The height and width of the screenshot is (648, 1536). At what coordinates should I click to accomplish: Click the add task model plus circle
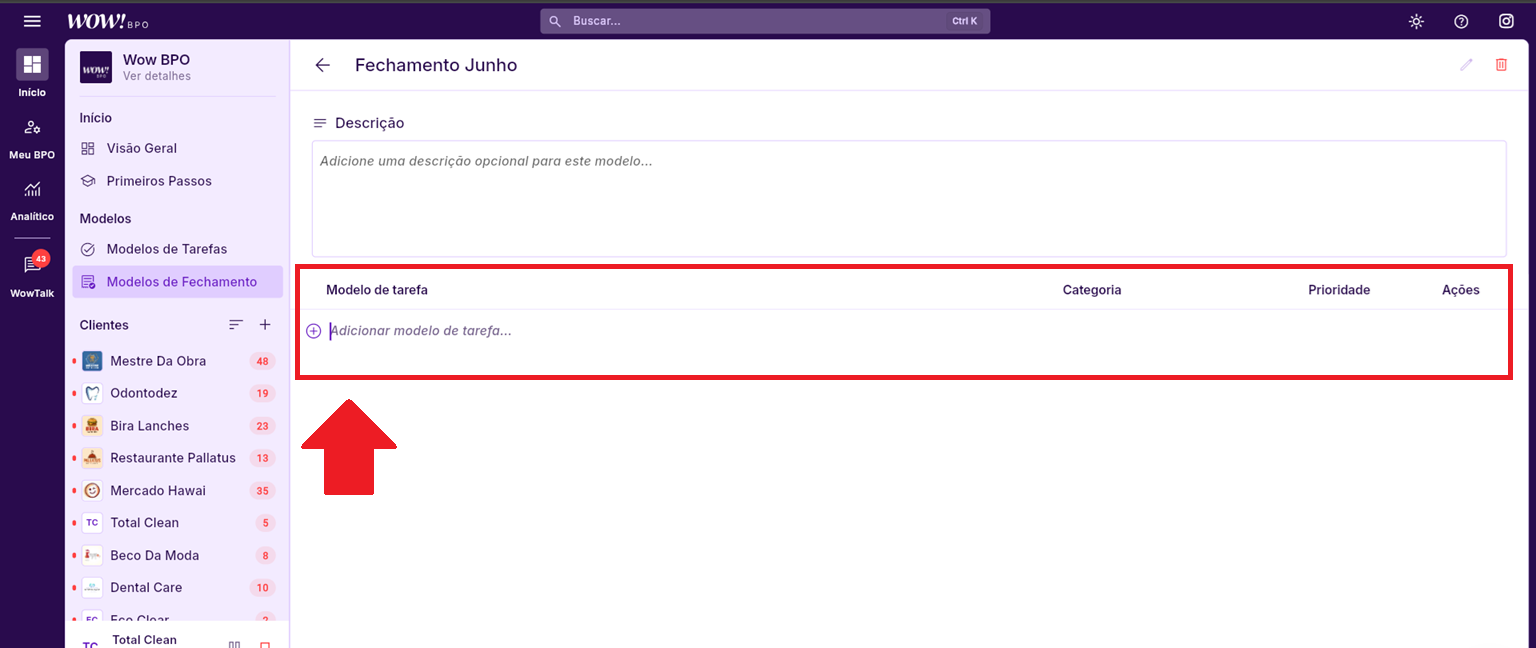pos(313,331)
